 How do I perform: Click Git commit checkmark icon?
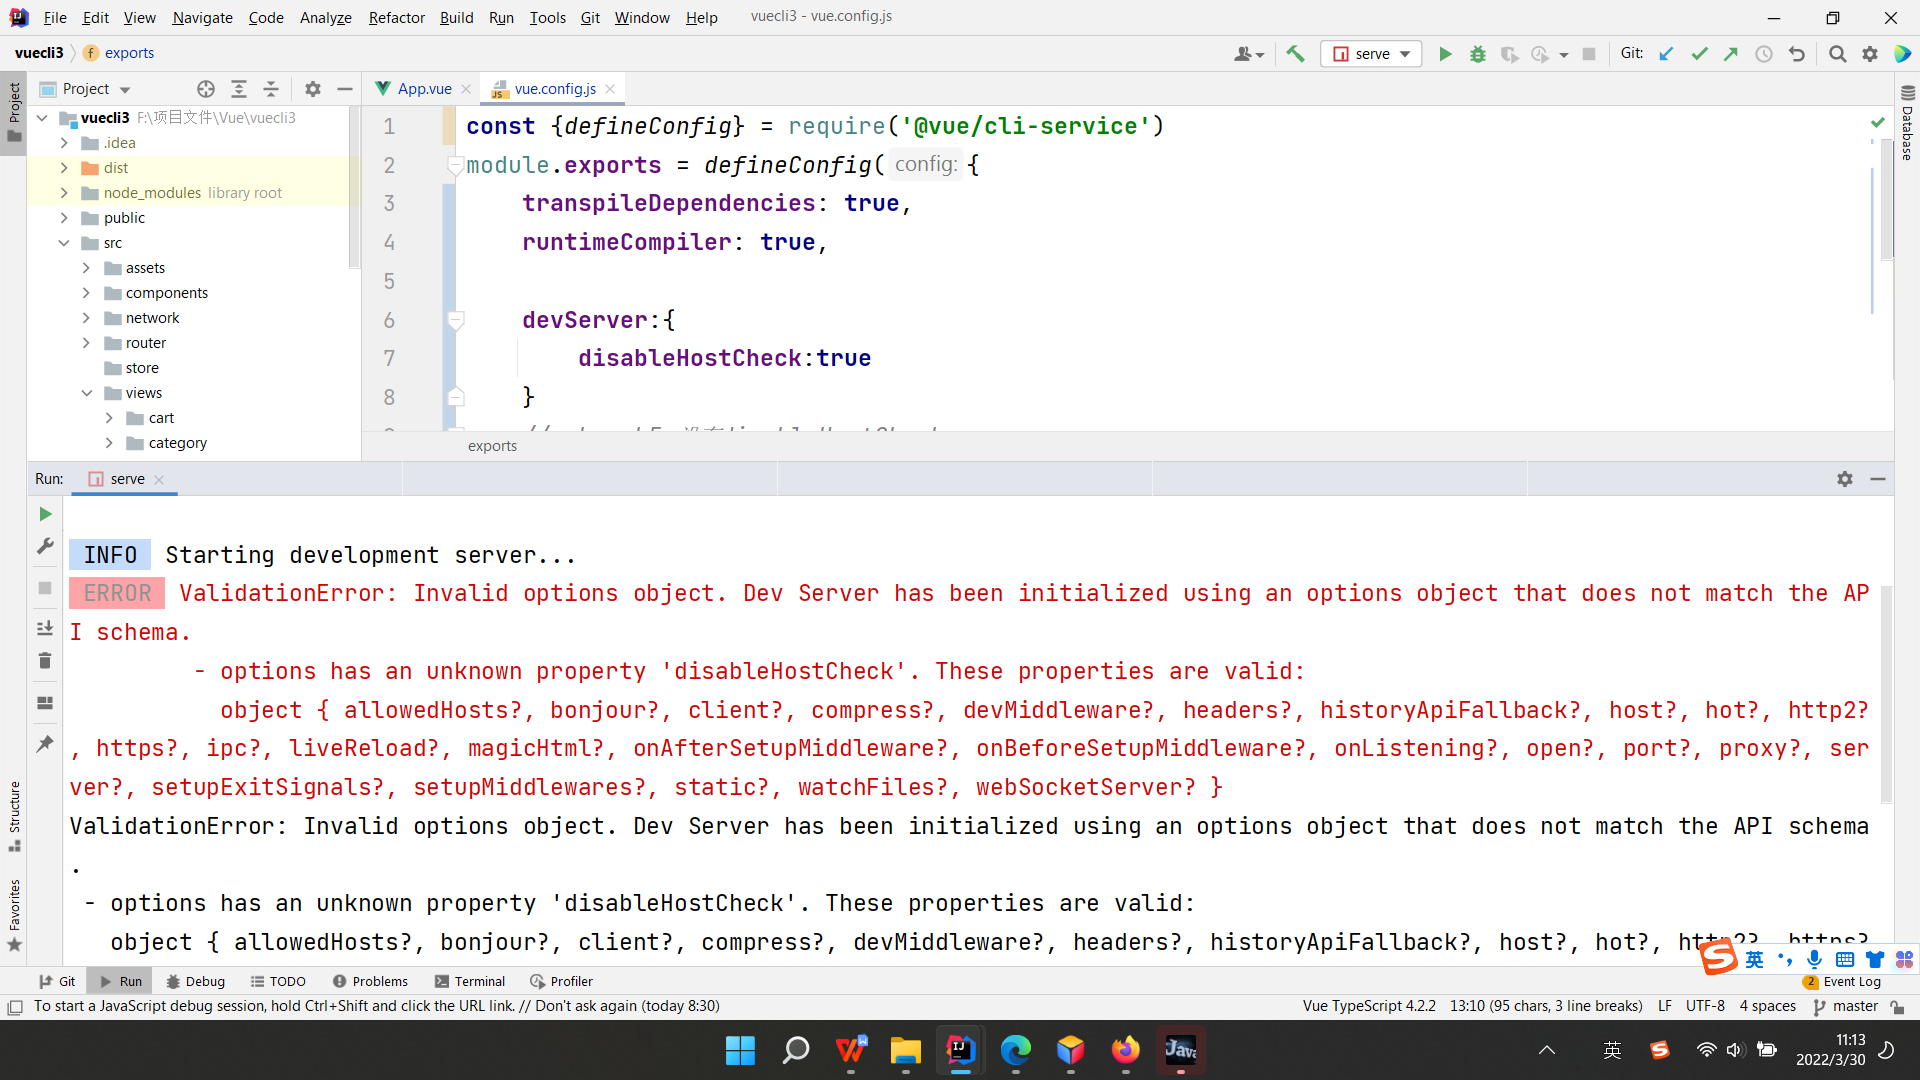pyautogui.click(x=1699, y=54)
